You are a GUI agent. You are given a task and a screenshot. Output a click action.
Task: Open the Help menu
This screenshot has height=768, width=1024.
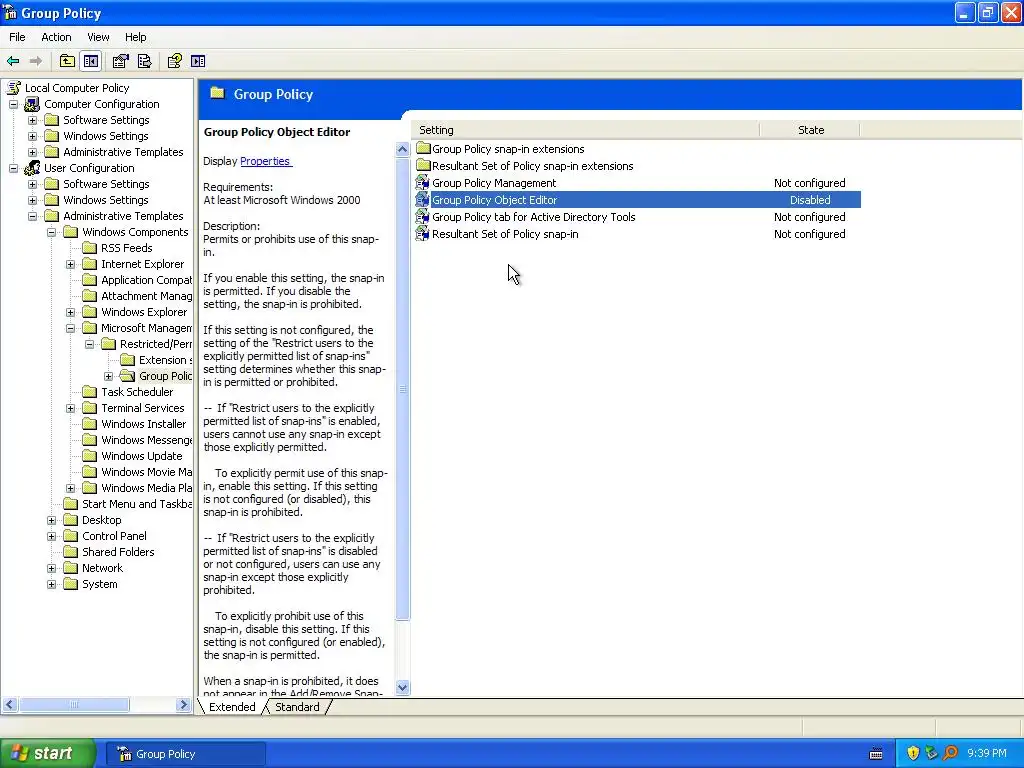click(136, 37)
